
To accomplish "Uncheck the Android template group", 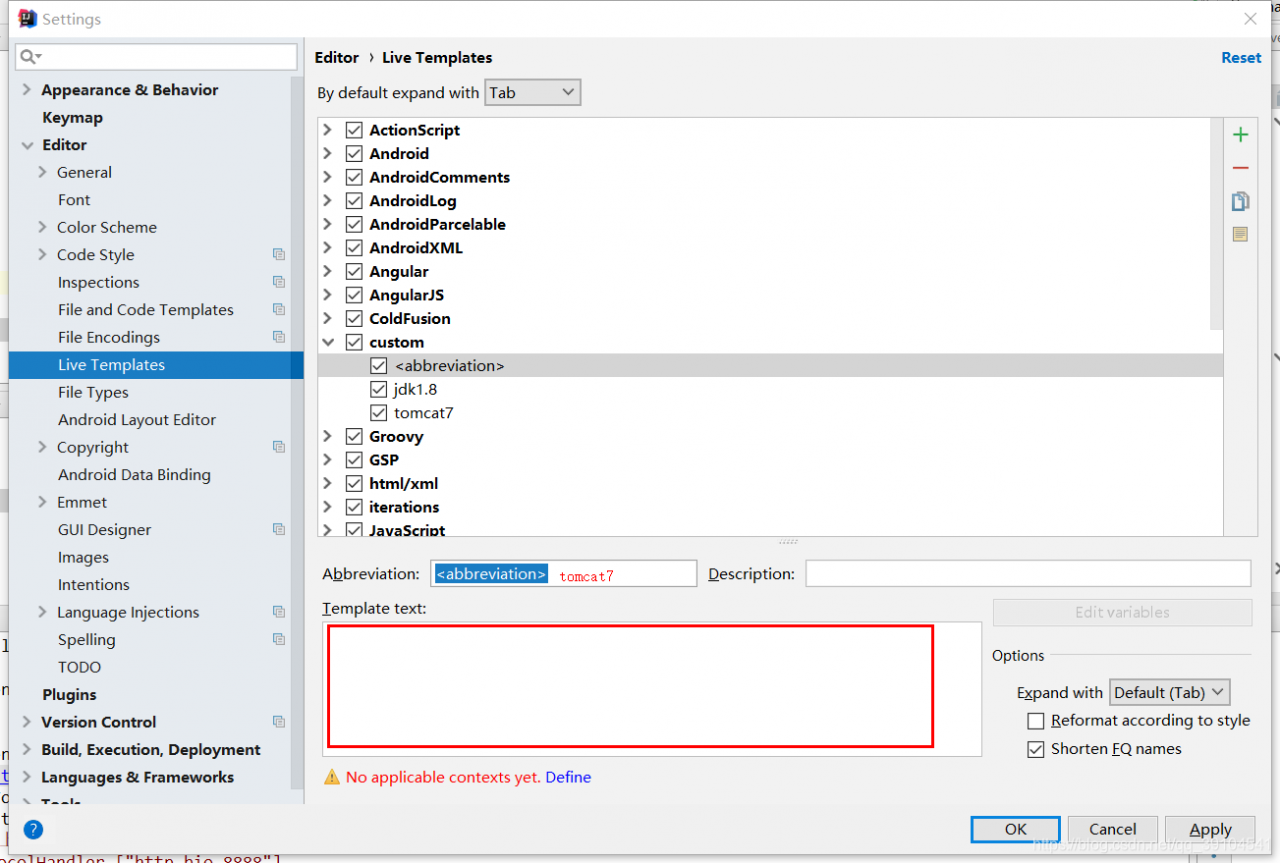I will coord(354,154).
